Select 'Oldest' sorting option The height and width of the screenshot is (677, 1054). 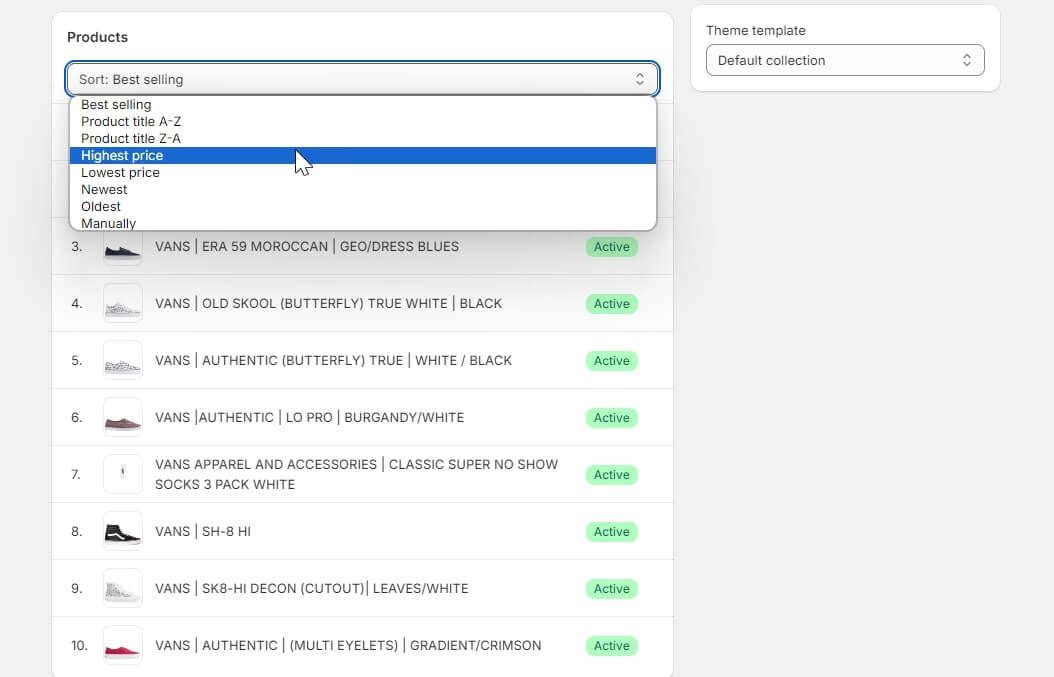coord(100,206)
